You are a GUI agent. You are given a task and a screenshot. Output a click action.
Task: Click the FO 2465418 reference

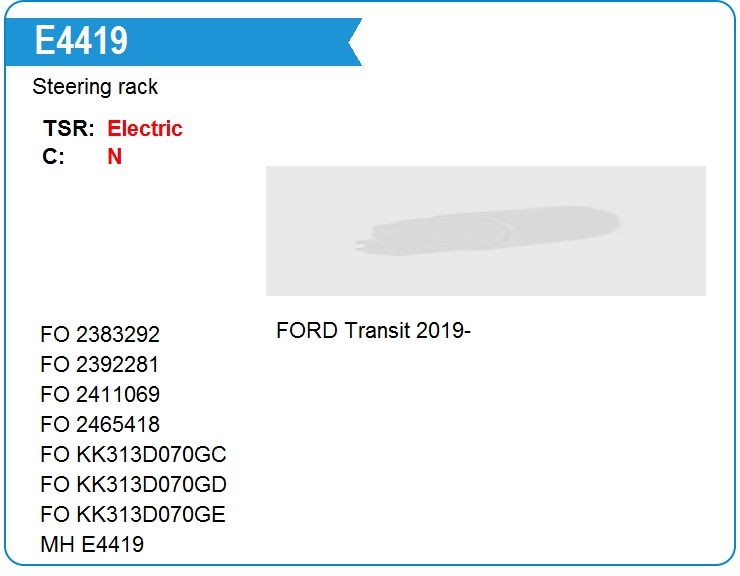click(x=100, y=425)
